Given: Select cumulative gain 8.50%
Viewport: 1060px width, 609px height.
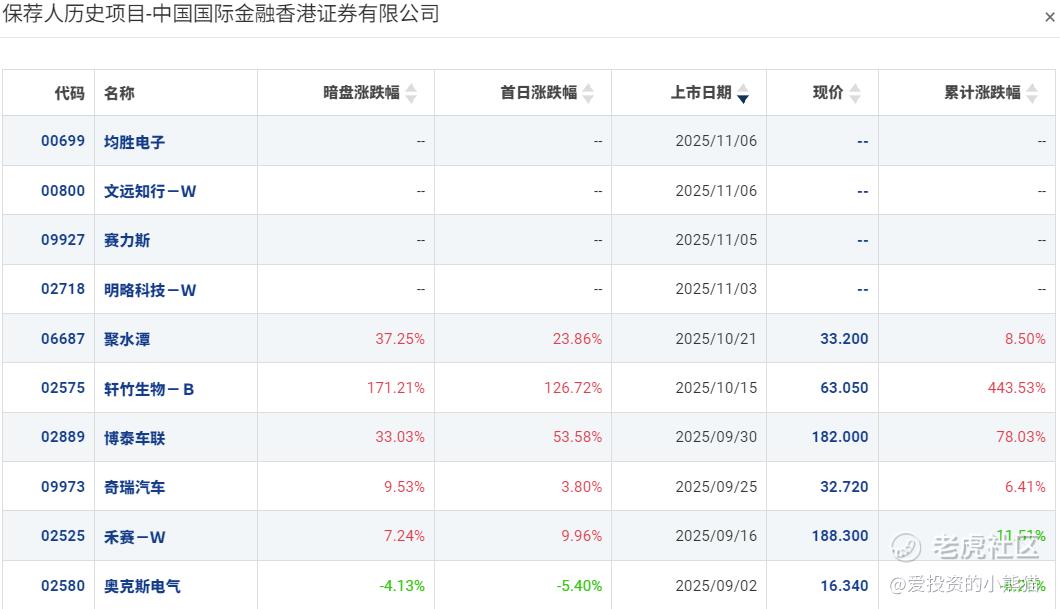Looking at the screenshot, I should 1025,338.
